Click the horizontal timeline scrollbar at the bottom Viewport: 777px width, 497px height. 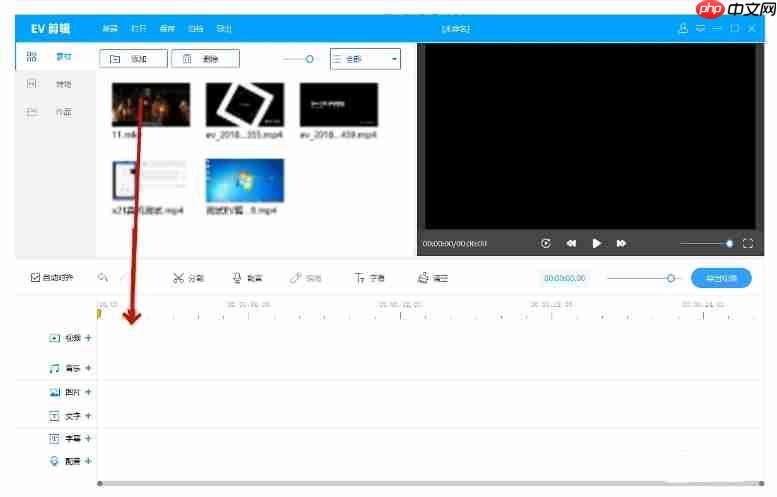tap(430, 483)
